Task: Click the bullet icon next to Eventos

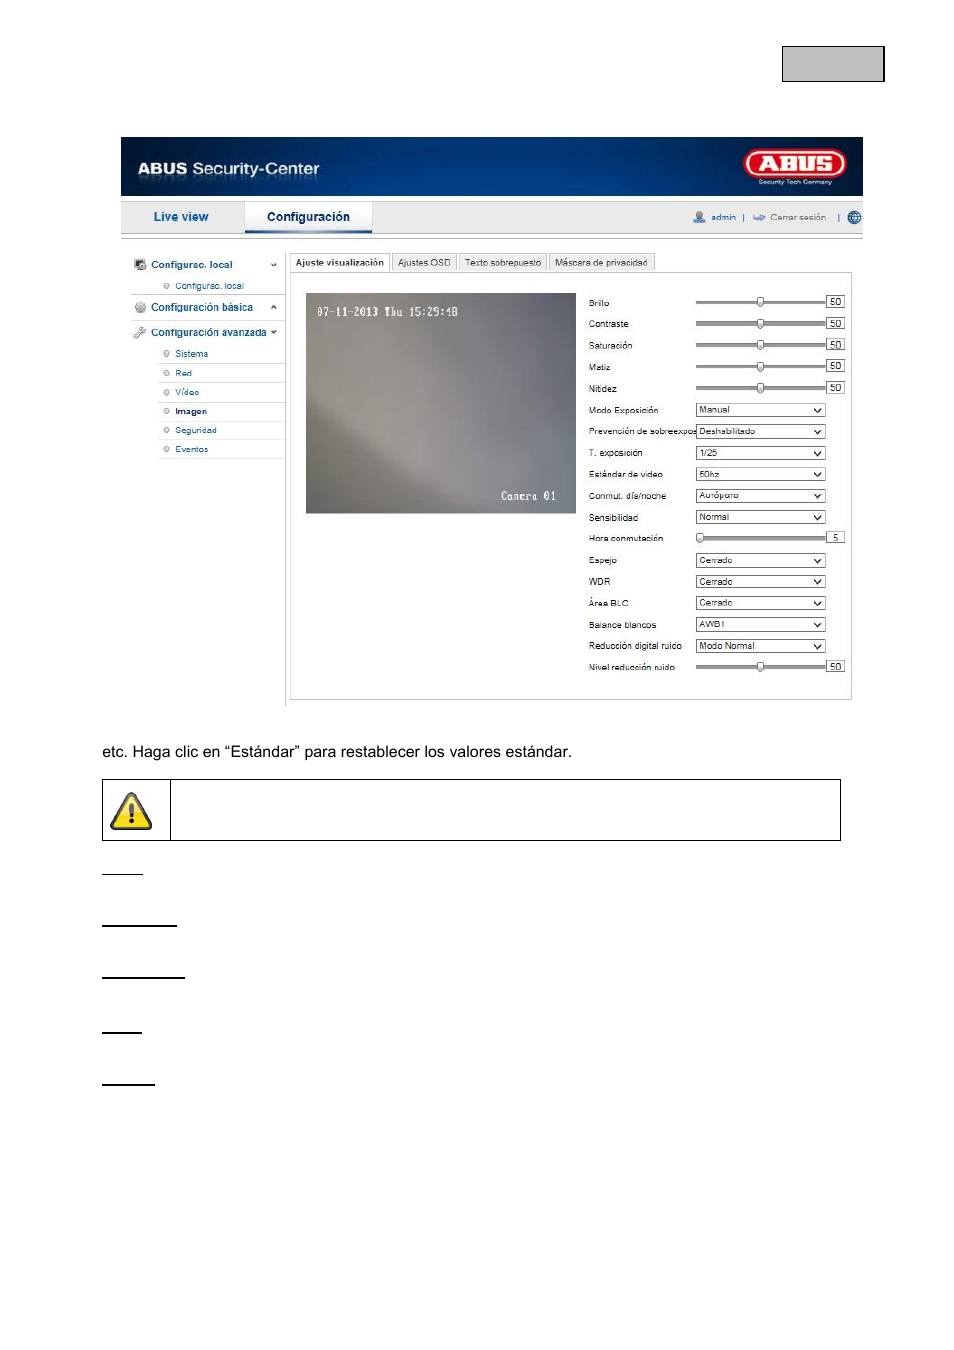Action: [167, 450]
